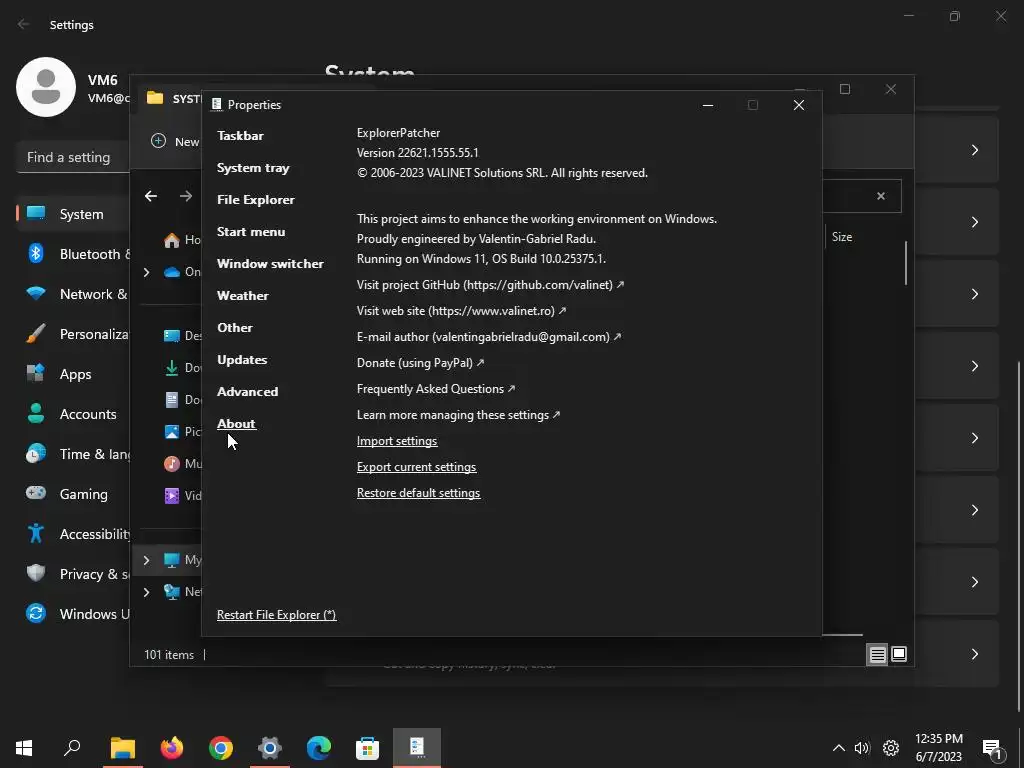Open Network category in Settings
The image size is (1024, 768).
(73, 295)
